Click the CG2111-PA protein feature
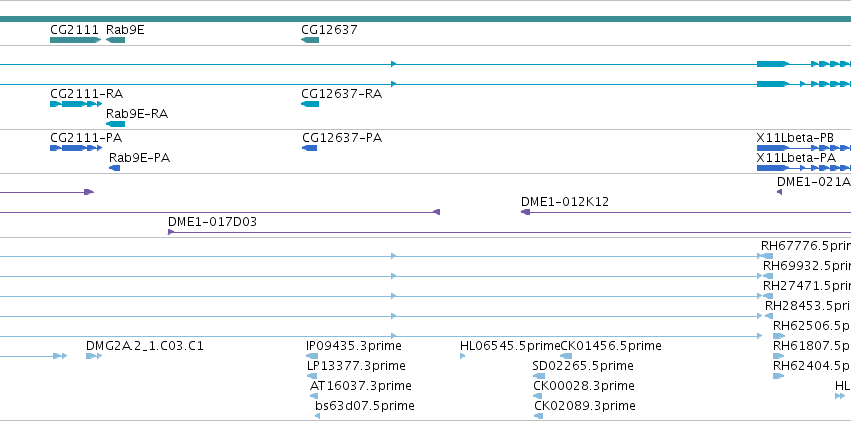The width and height of the screenshot is (851, 421). pyautogui.click(x=75, y=148)
